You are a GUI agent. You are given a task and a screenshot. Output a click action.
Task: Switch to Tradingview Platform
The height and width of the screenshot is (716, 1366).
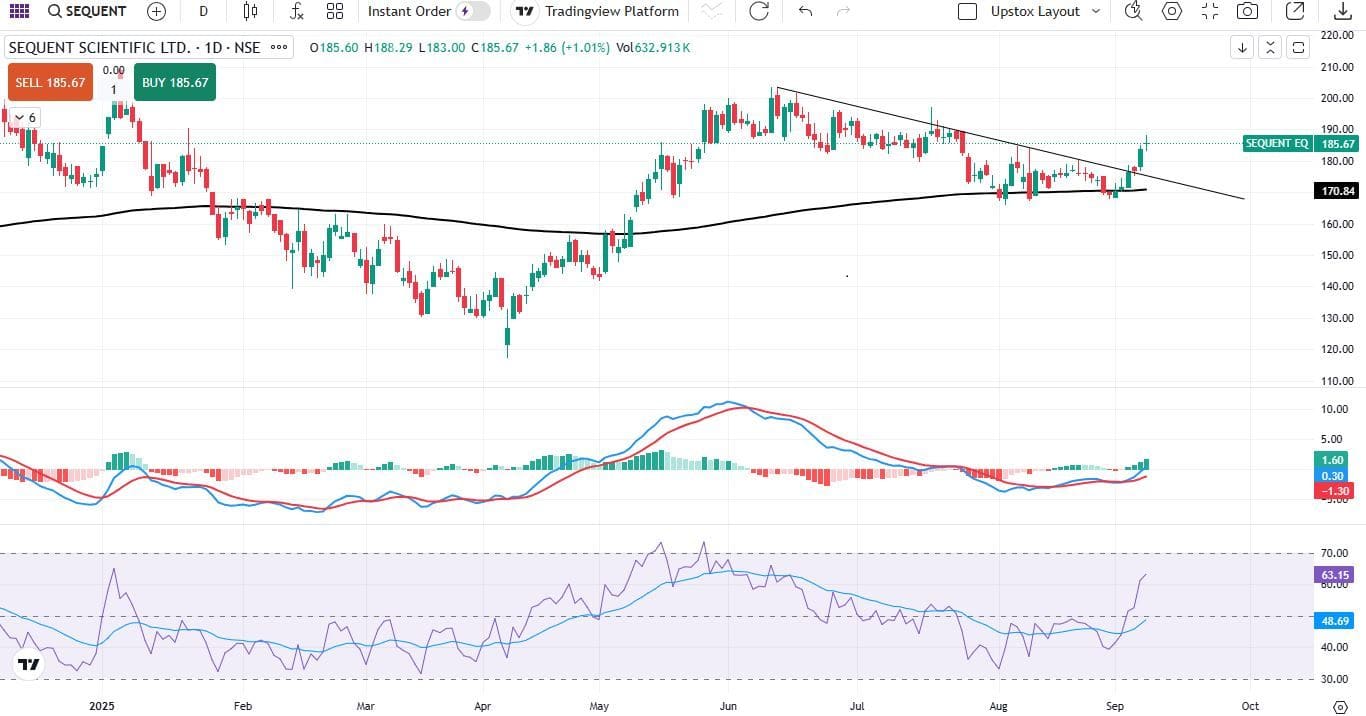(598, 11)
